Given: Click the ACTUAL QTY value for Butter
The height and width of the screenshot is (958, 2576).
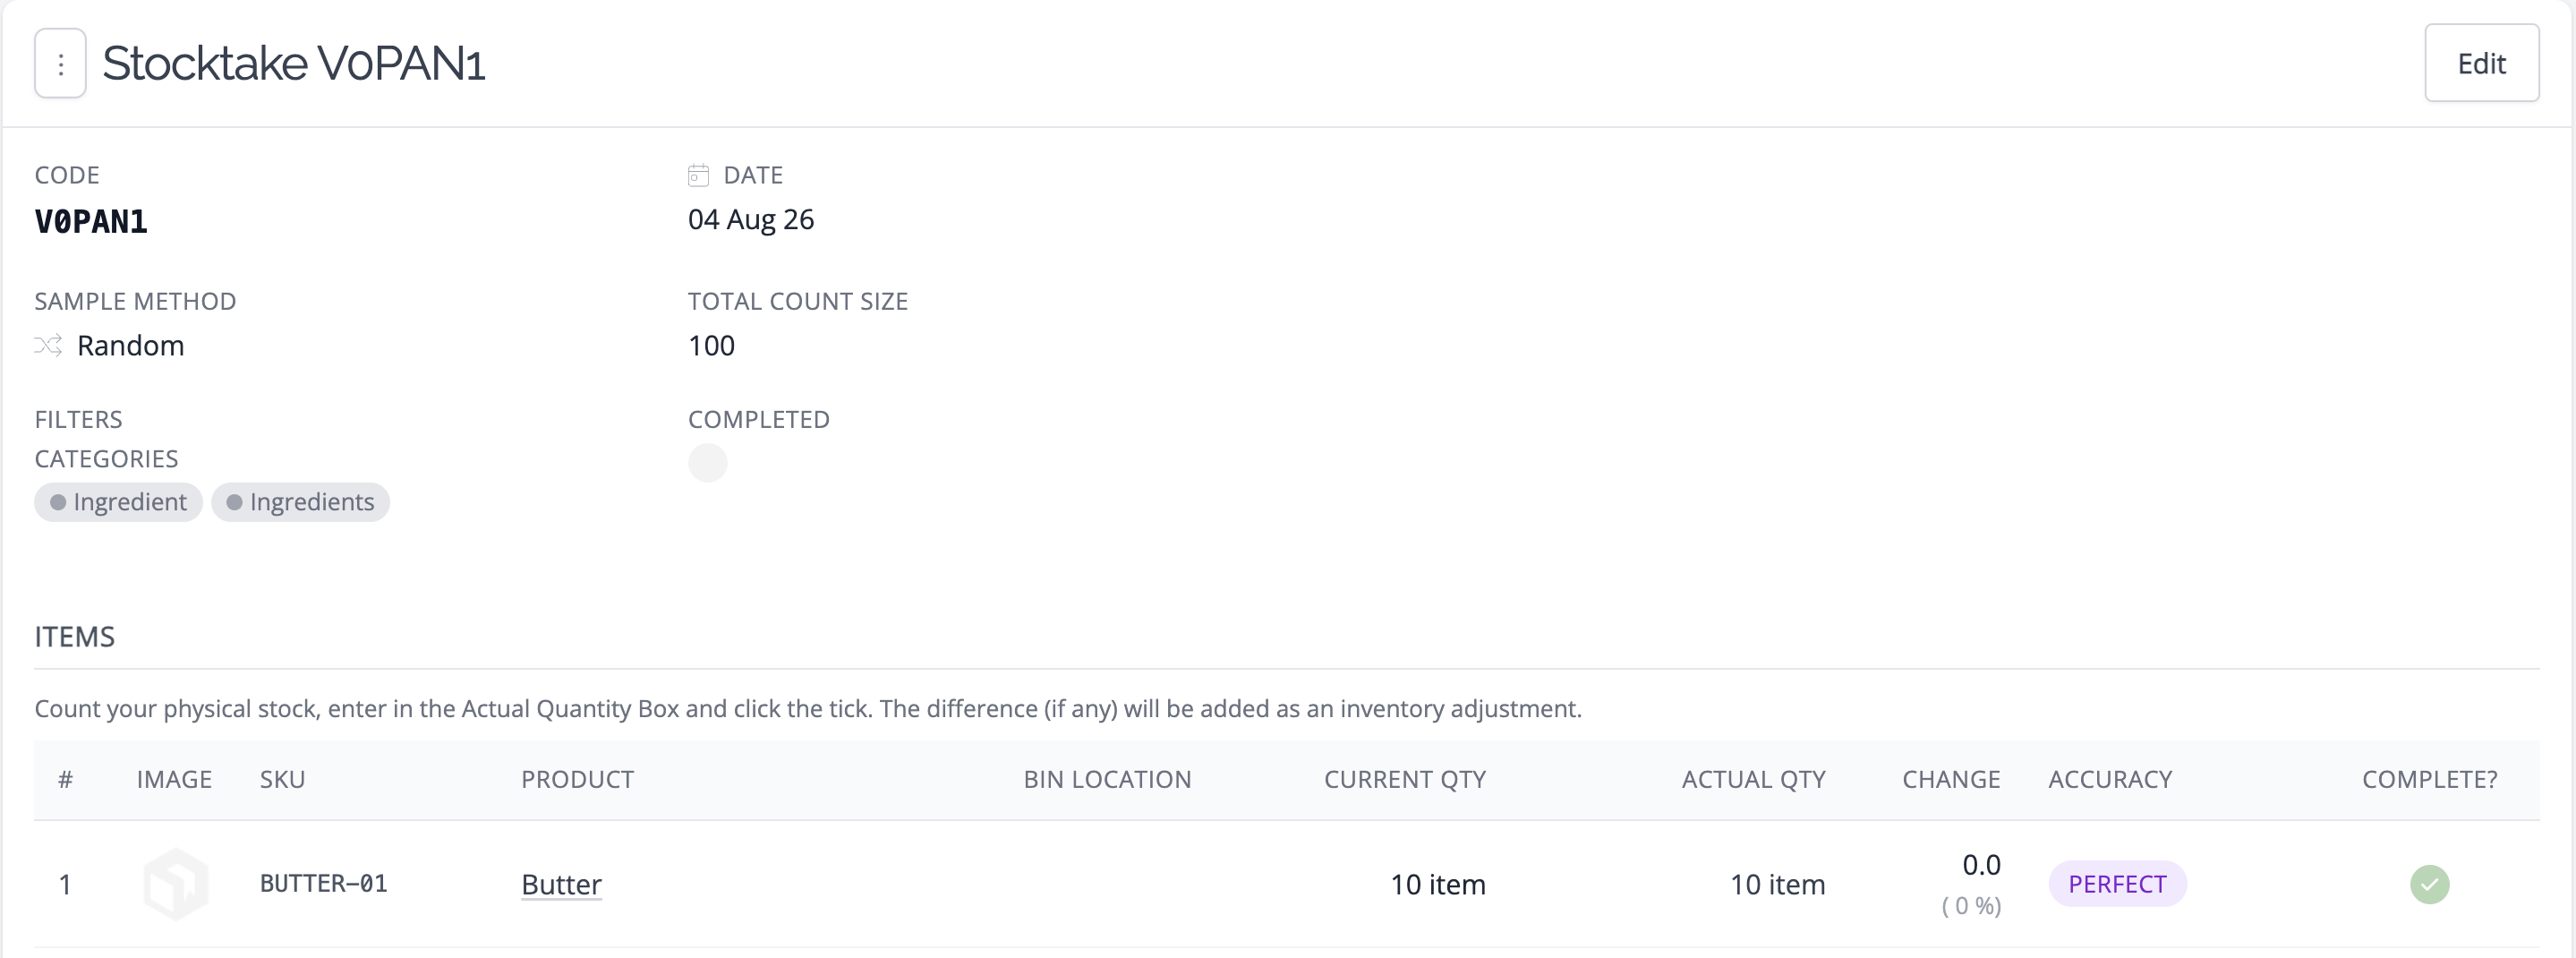Looking at the screenshot, I should (1777, 884).
